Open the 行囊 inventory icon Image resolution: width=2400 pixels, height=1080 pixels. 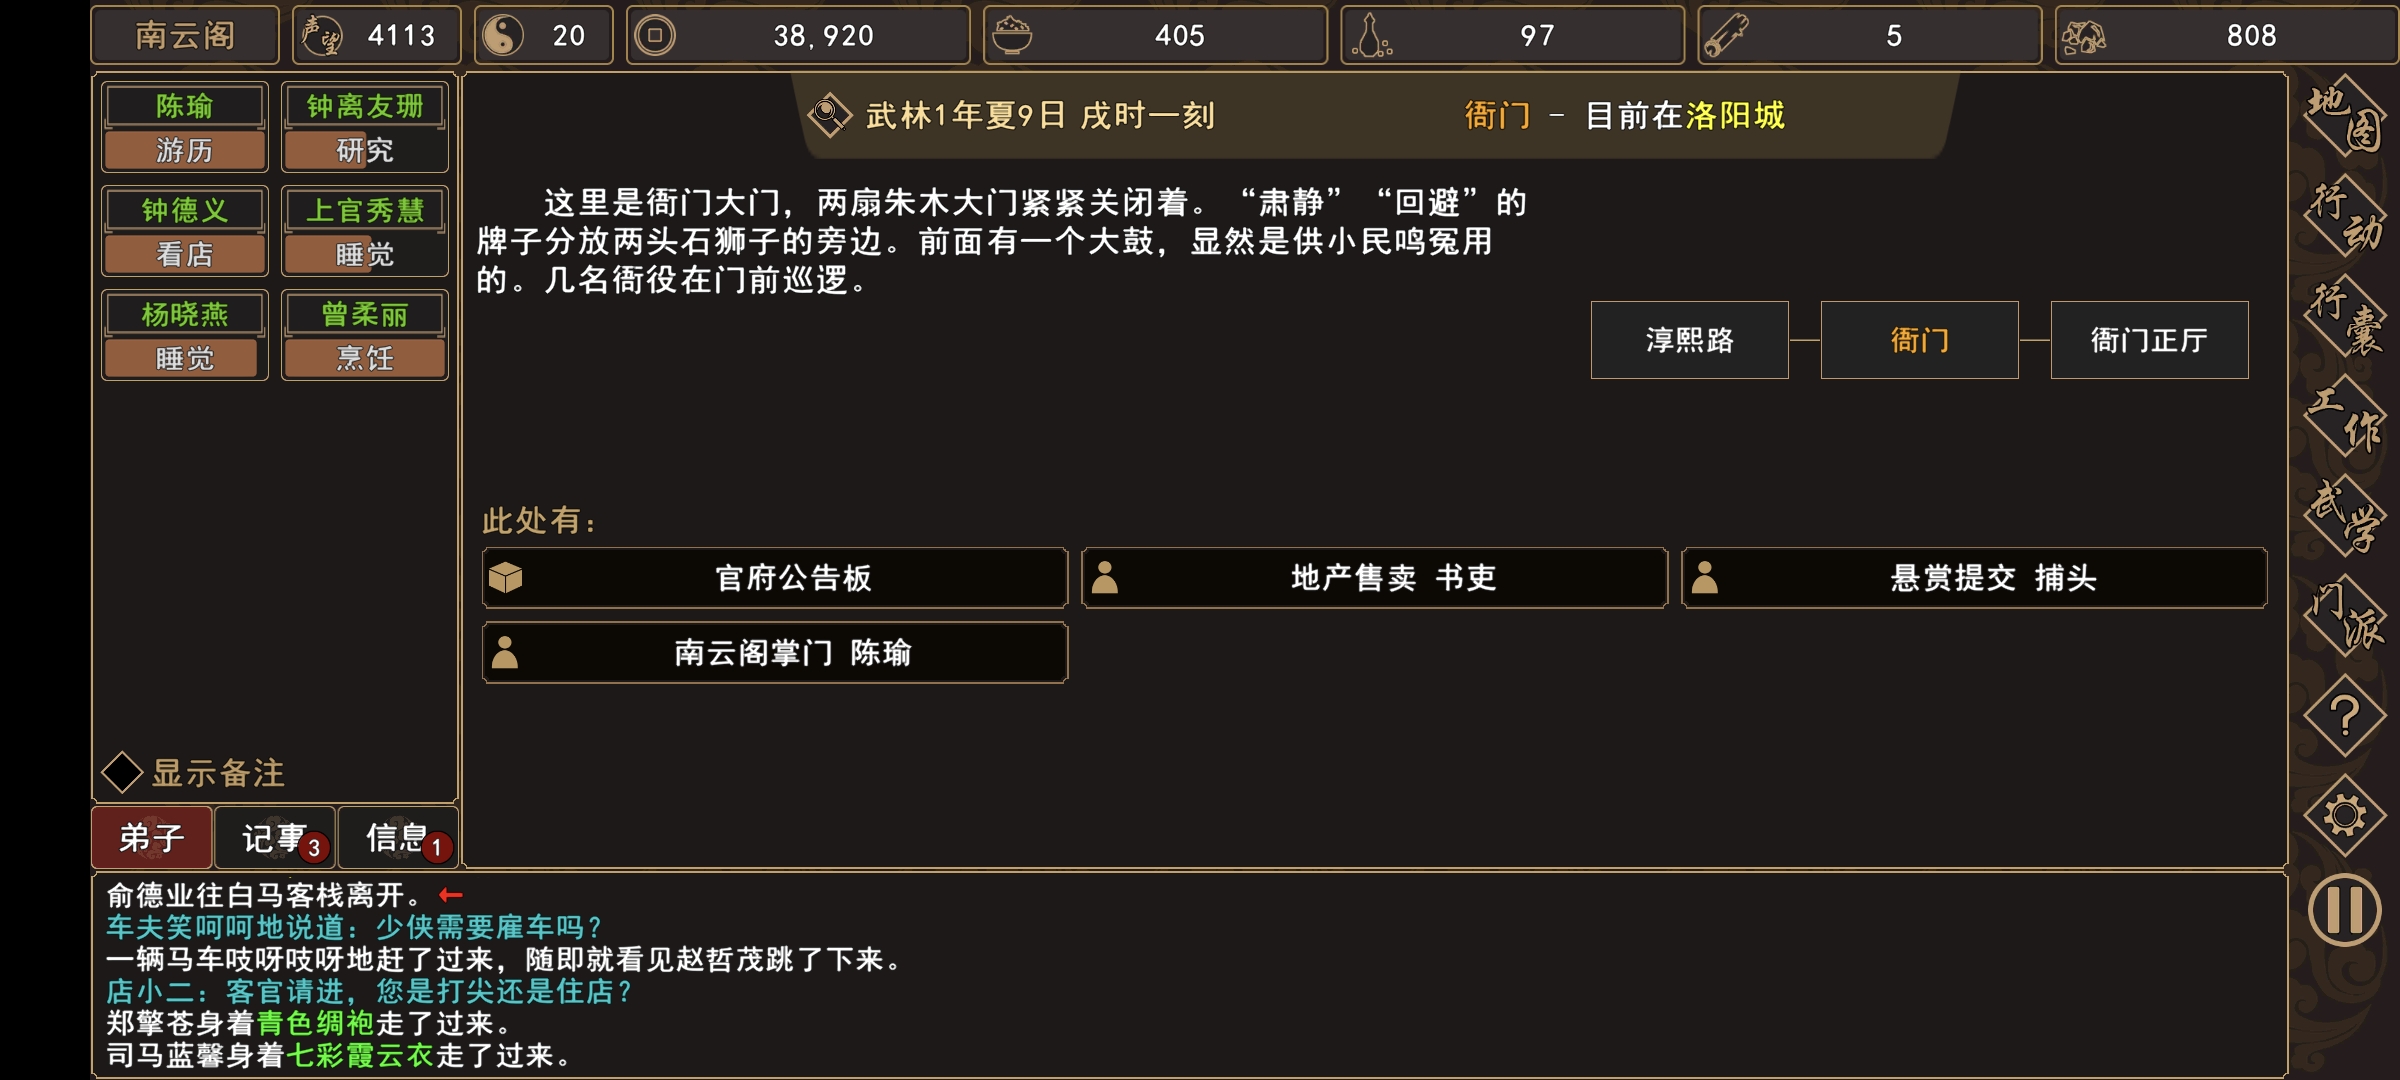pos(2344,317)
